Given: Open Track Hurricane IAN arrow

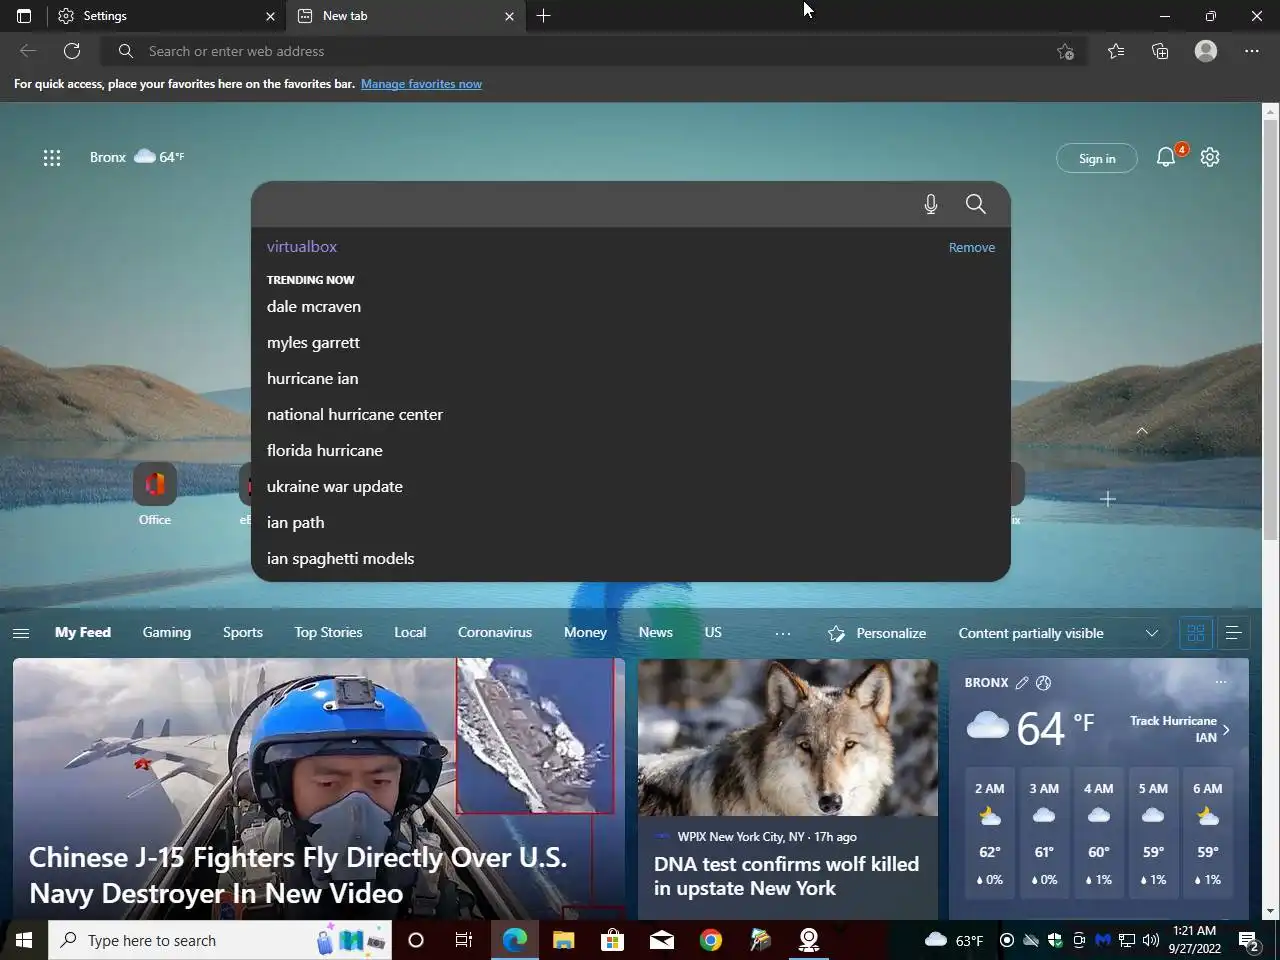Looking at the screenshot, I should [x=1227, y=729].
